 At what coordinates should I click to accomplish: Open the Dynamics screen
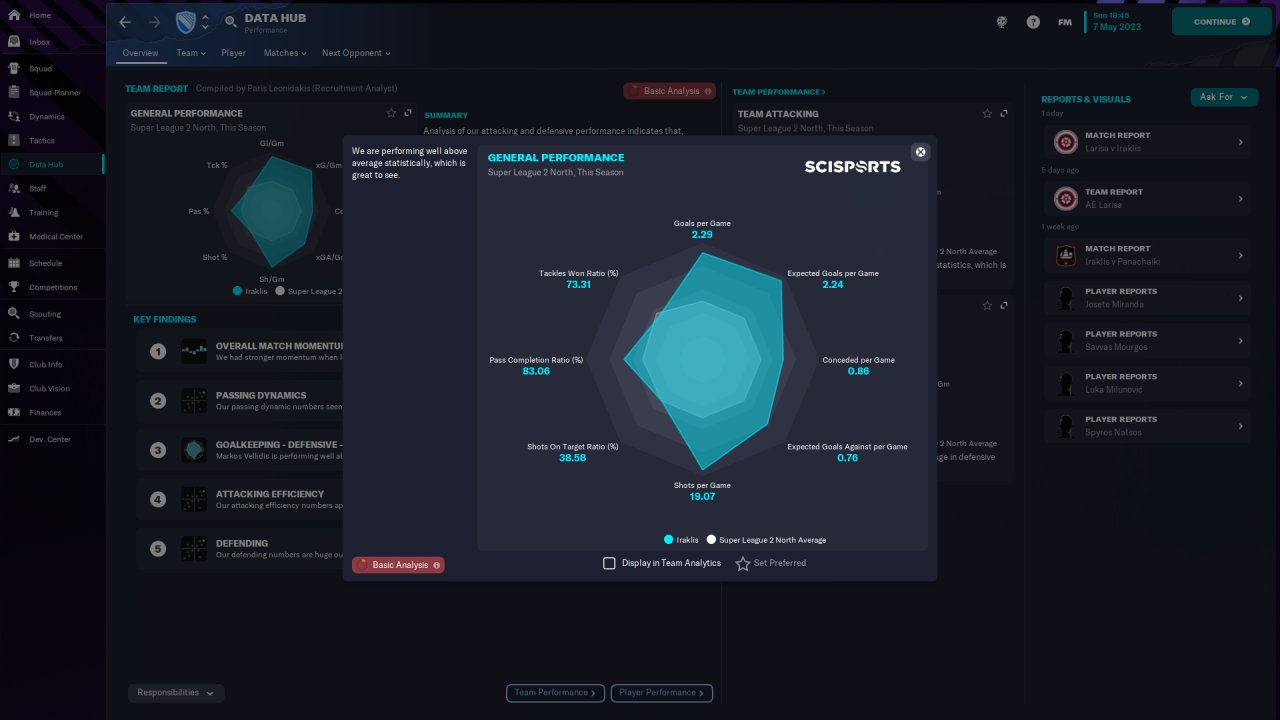click(52, 117)
